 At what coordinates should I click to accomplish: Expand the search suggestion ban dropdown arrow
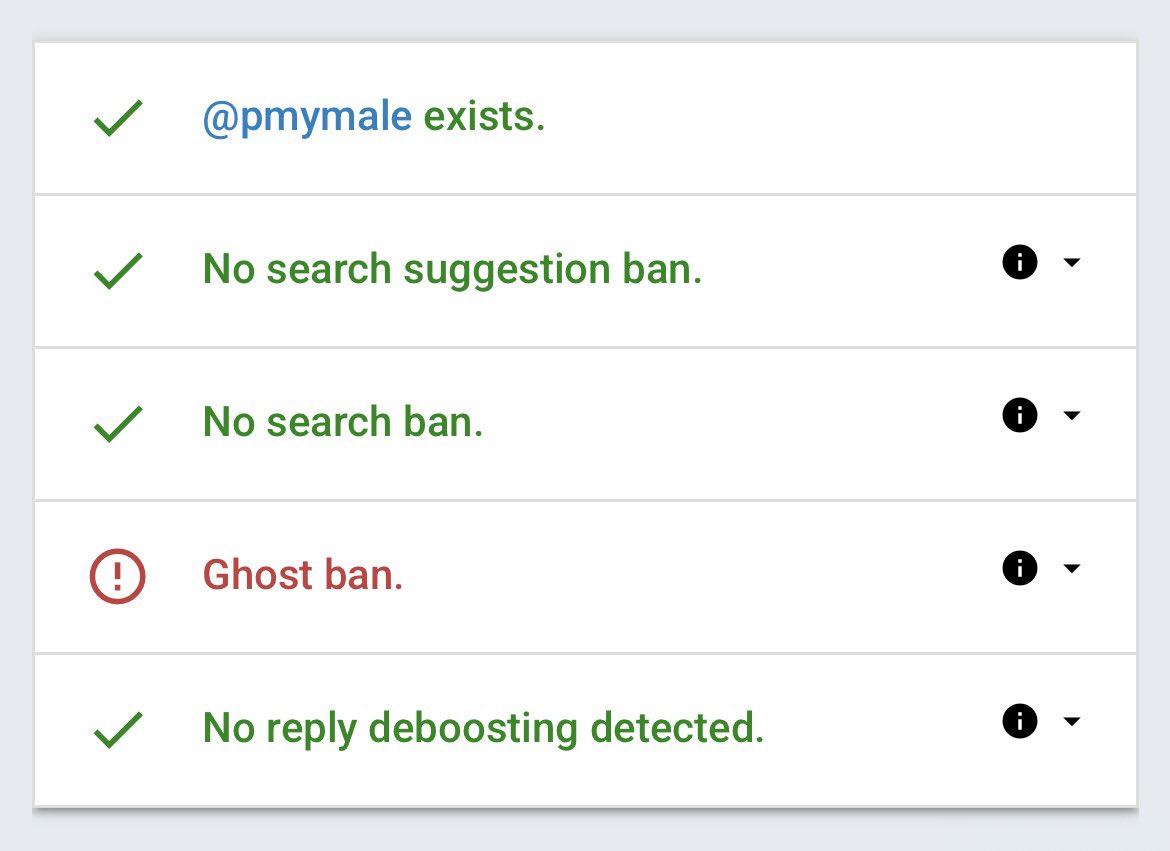click(x=1071, y=263)
